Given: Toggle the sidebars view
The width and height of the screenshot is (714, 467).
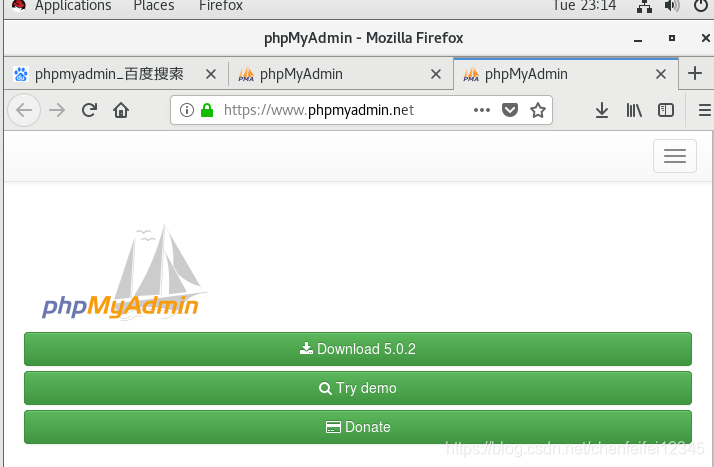Looking at the screenshot, I should 666,110.
